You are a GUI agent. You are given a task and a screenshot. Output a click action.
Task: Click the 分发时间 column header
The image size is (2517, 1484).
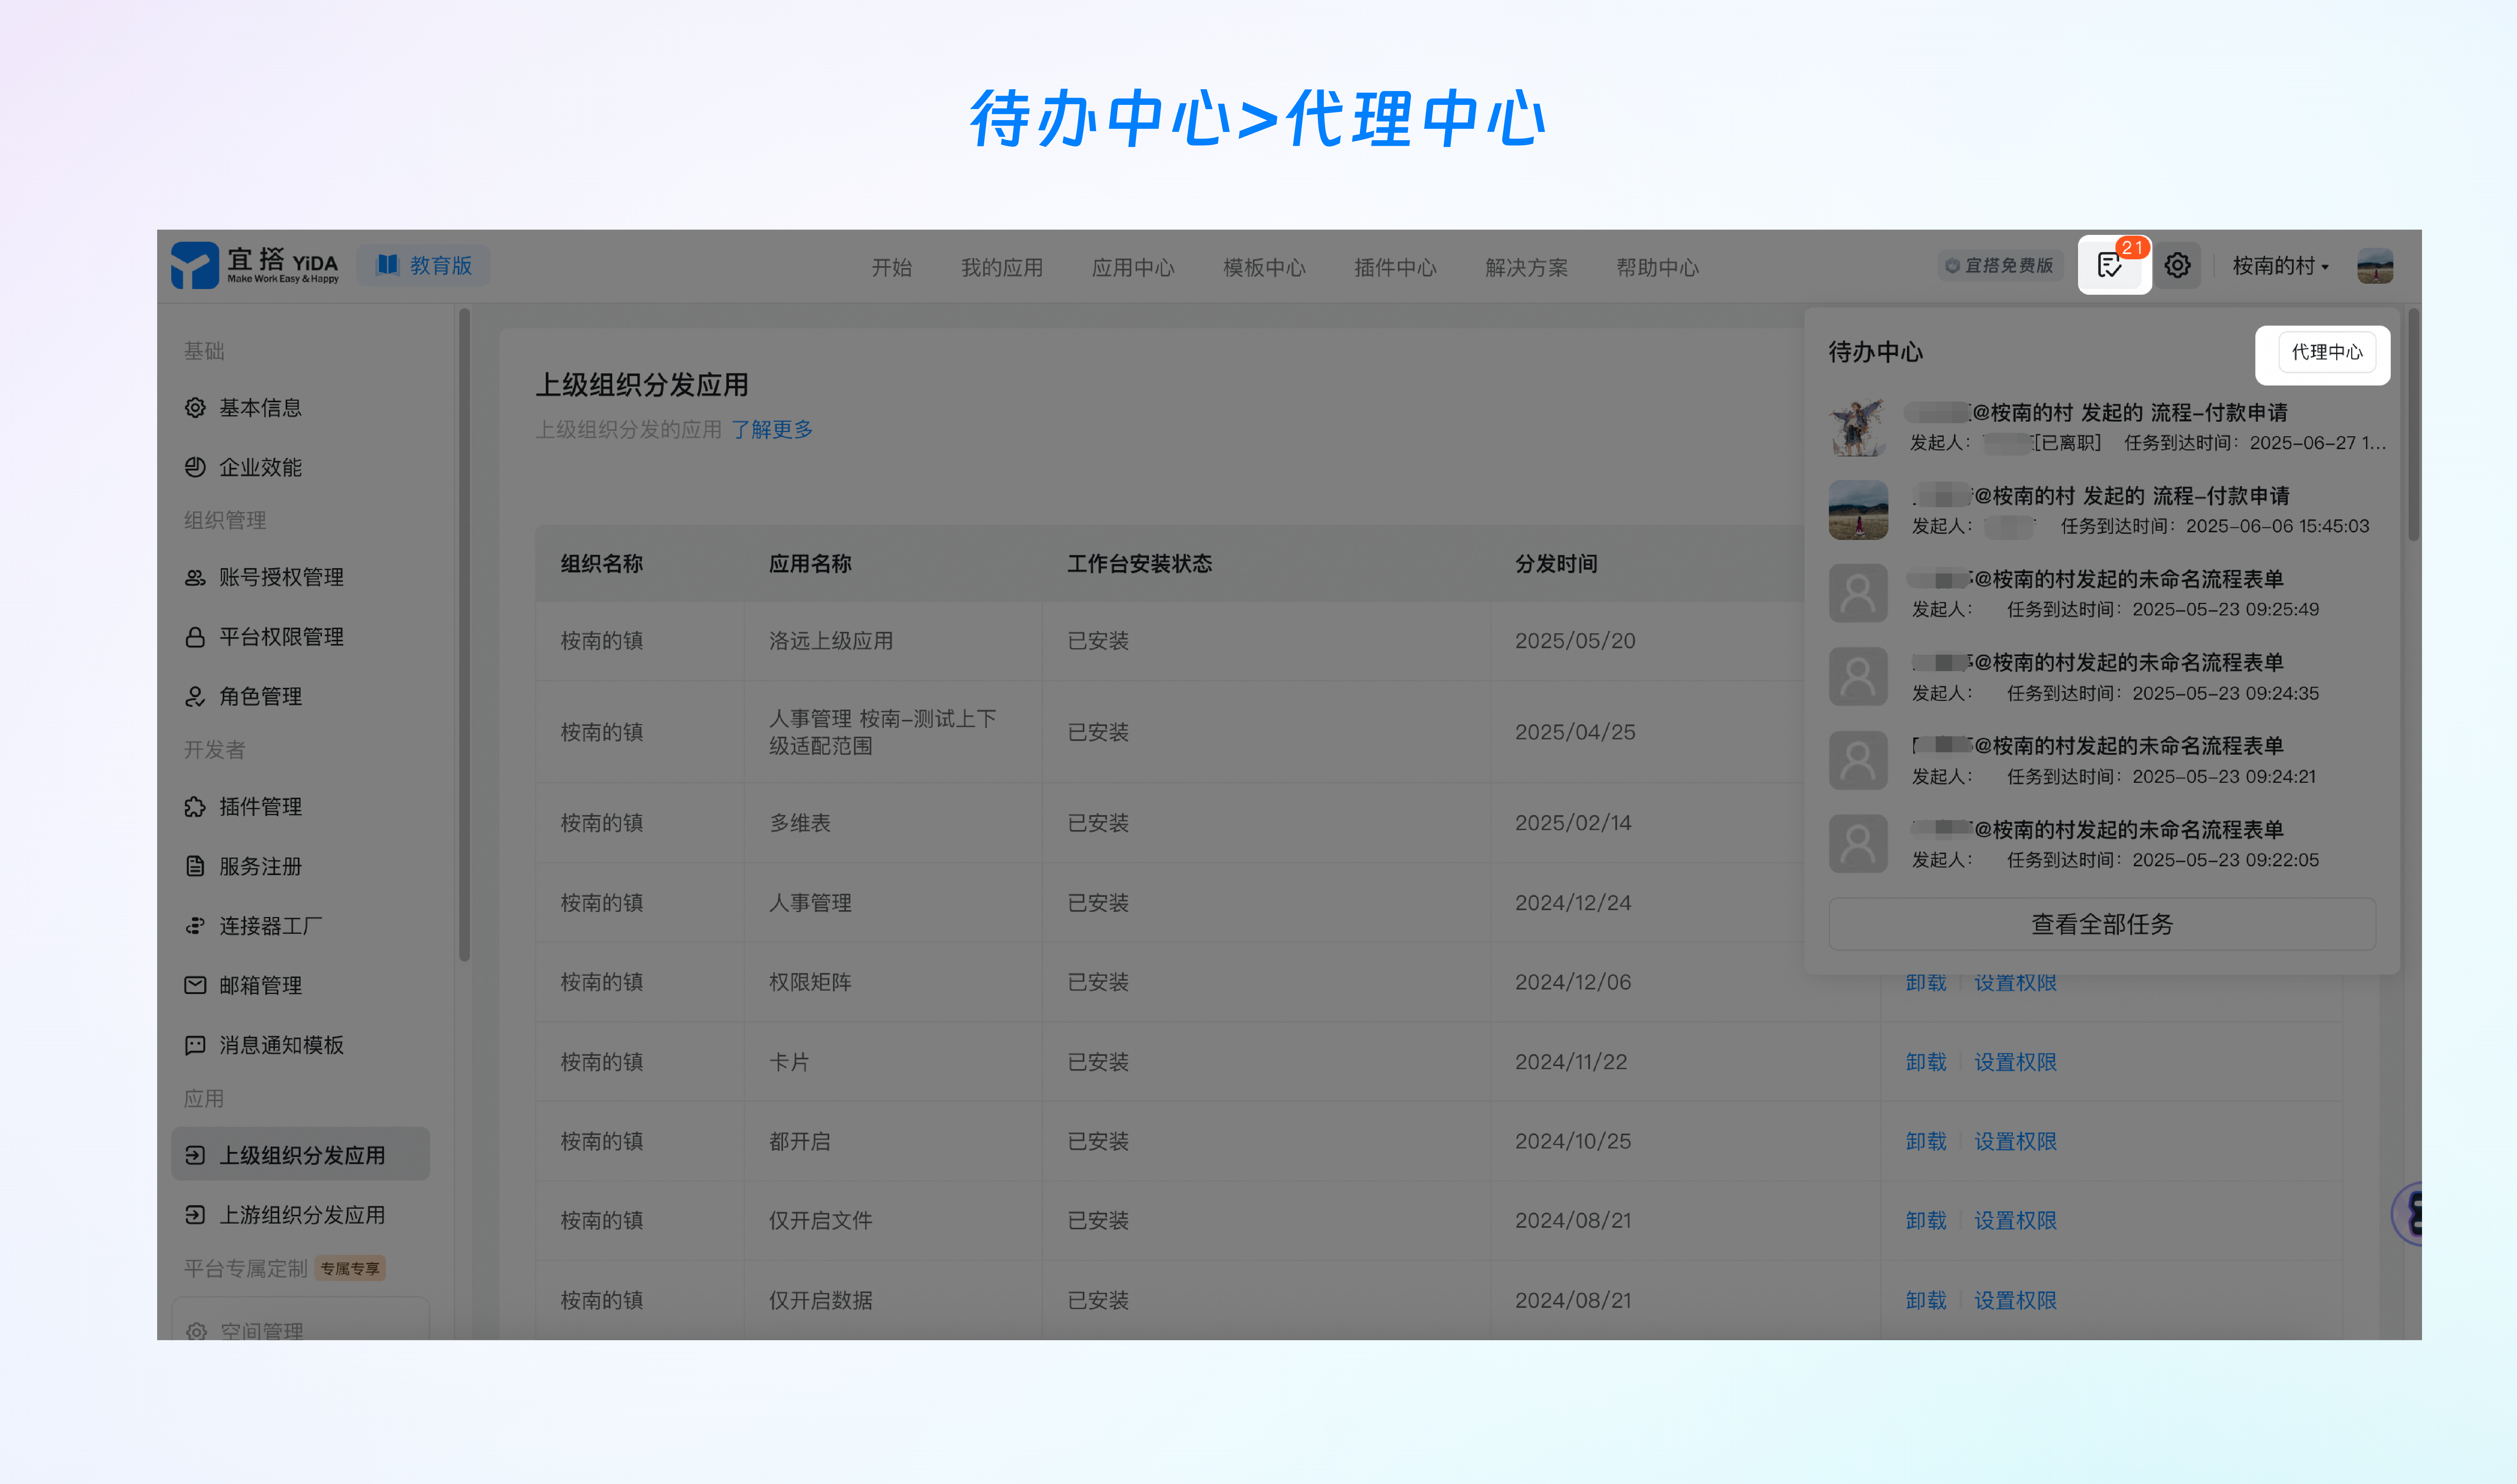pos(1555,564)
